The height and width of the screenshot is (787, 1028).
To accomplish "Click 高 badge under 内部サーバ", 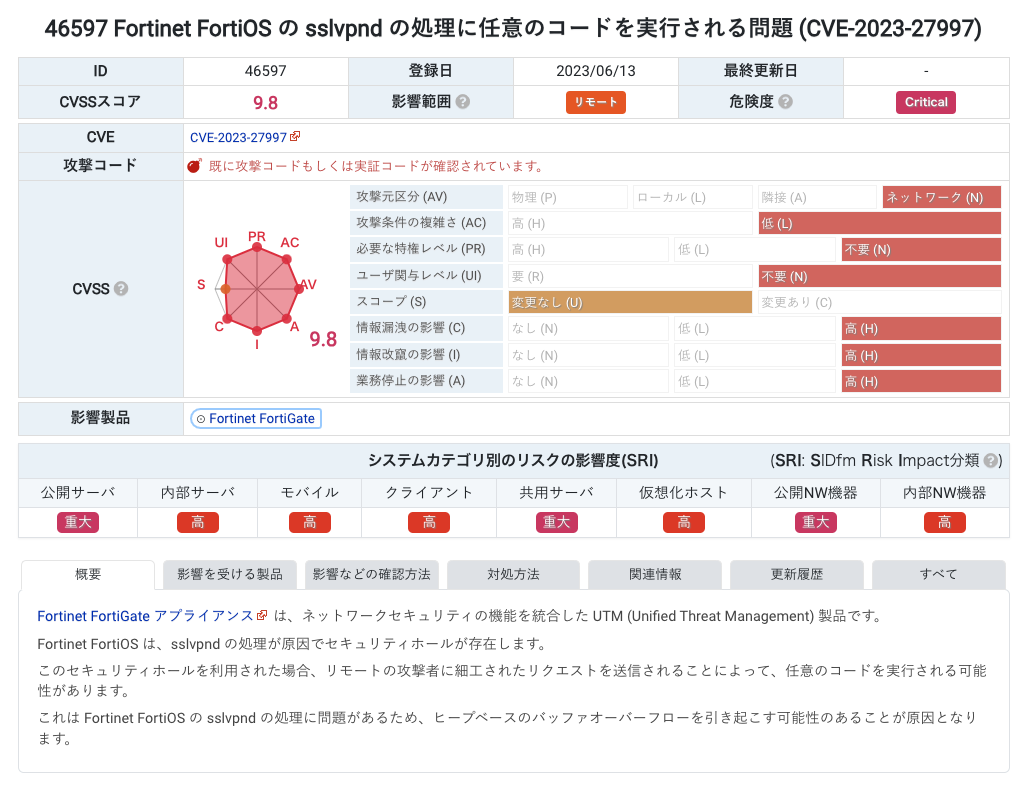I will pyautogui.click(x=197, y=522).
